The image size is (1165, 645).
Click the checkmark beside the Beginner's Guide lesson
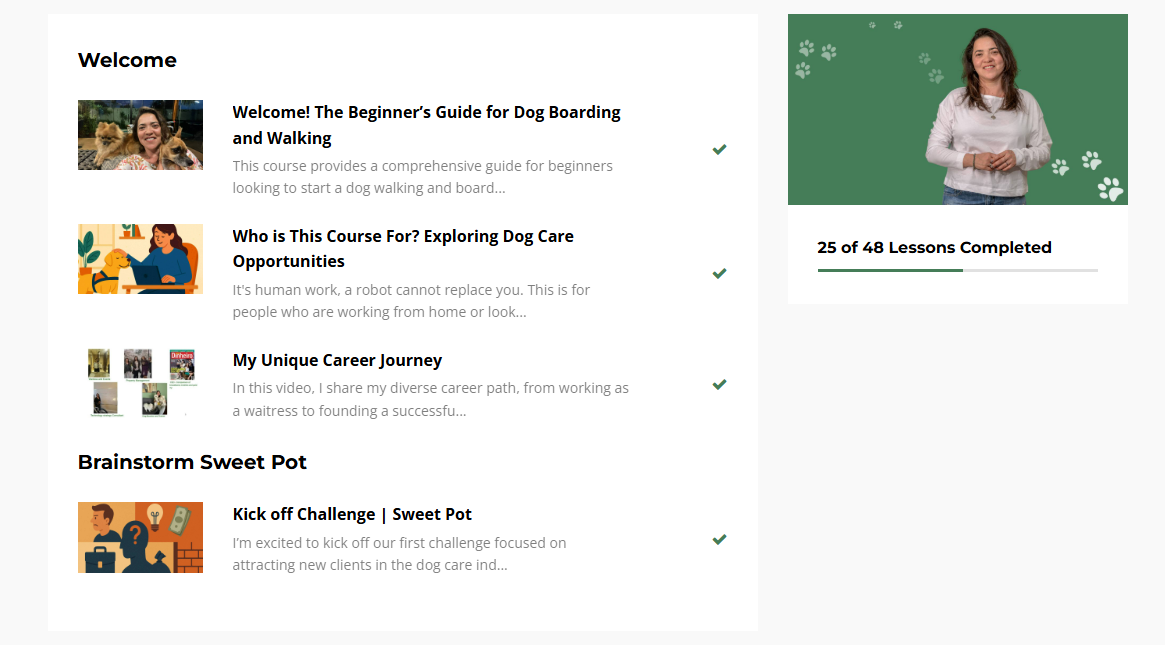tap(719, 150)
